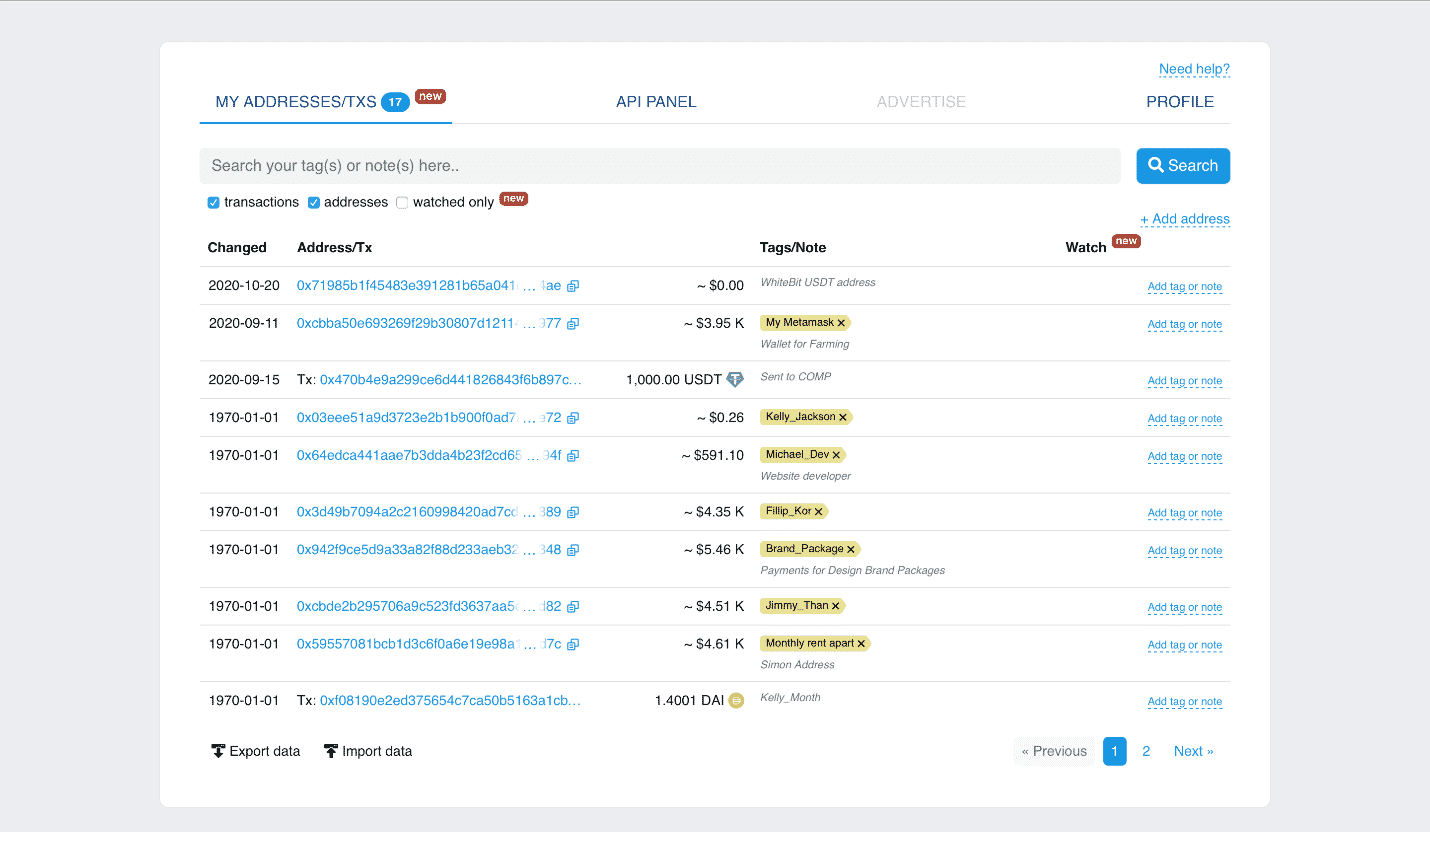Image resolution: width=1430 pixels, height=856 pixels.
Task: Go to the Previous page
Action: (1054, 751)
